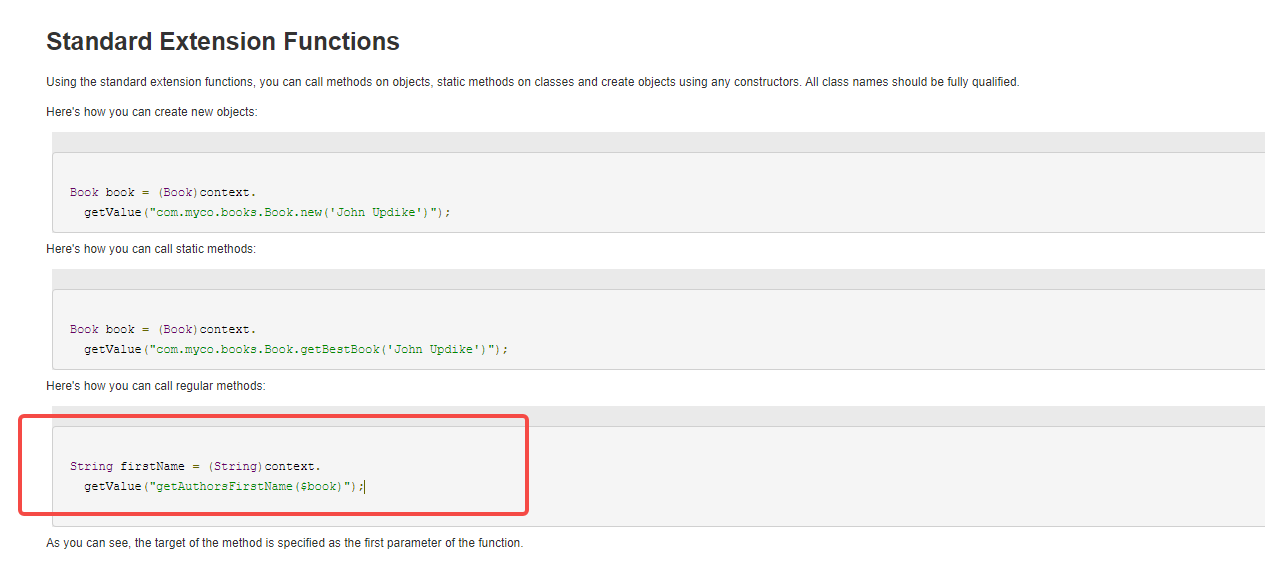The width and height of the screenshot is (1265, 561).
Task: Click the gray header bar of the regular methods code block
Action: coord(658,416)
